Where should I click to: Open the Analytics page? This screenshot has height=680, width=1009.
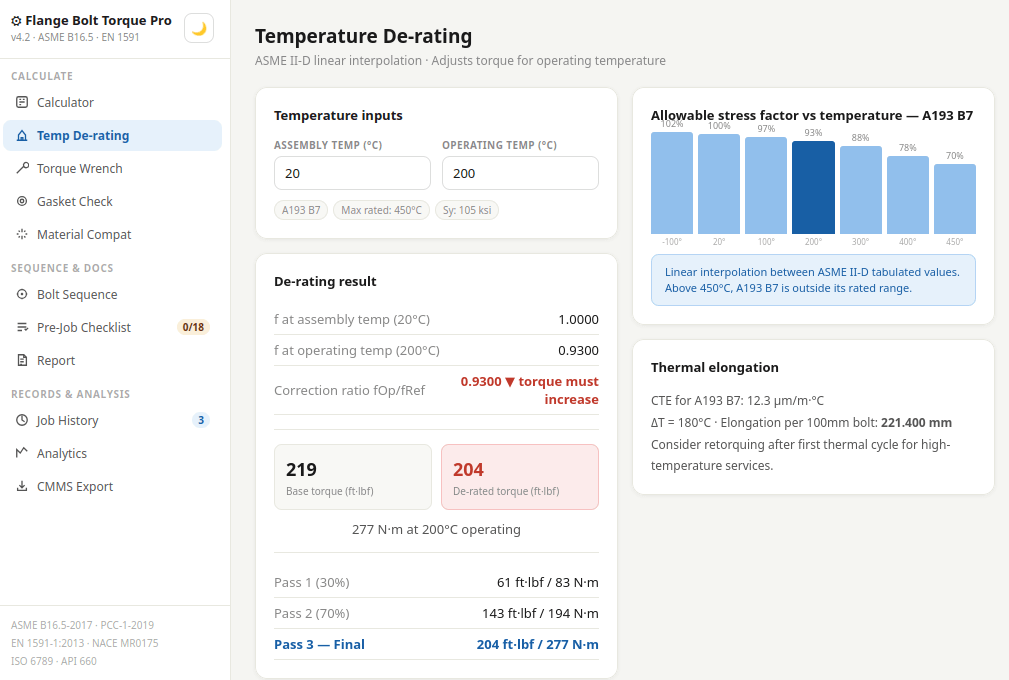click(x=62, y=453)
